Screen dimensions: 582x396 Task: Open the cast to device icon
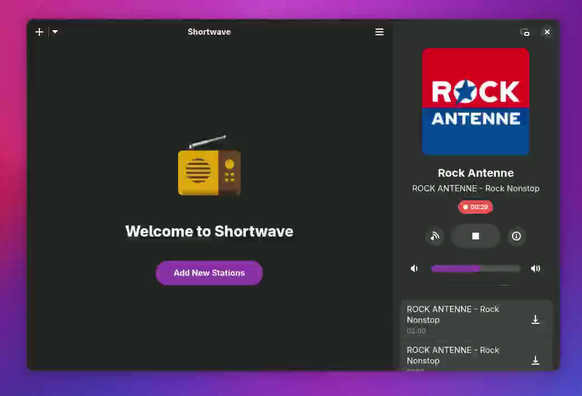pyautogui.click(x=435, y=236)
